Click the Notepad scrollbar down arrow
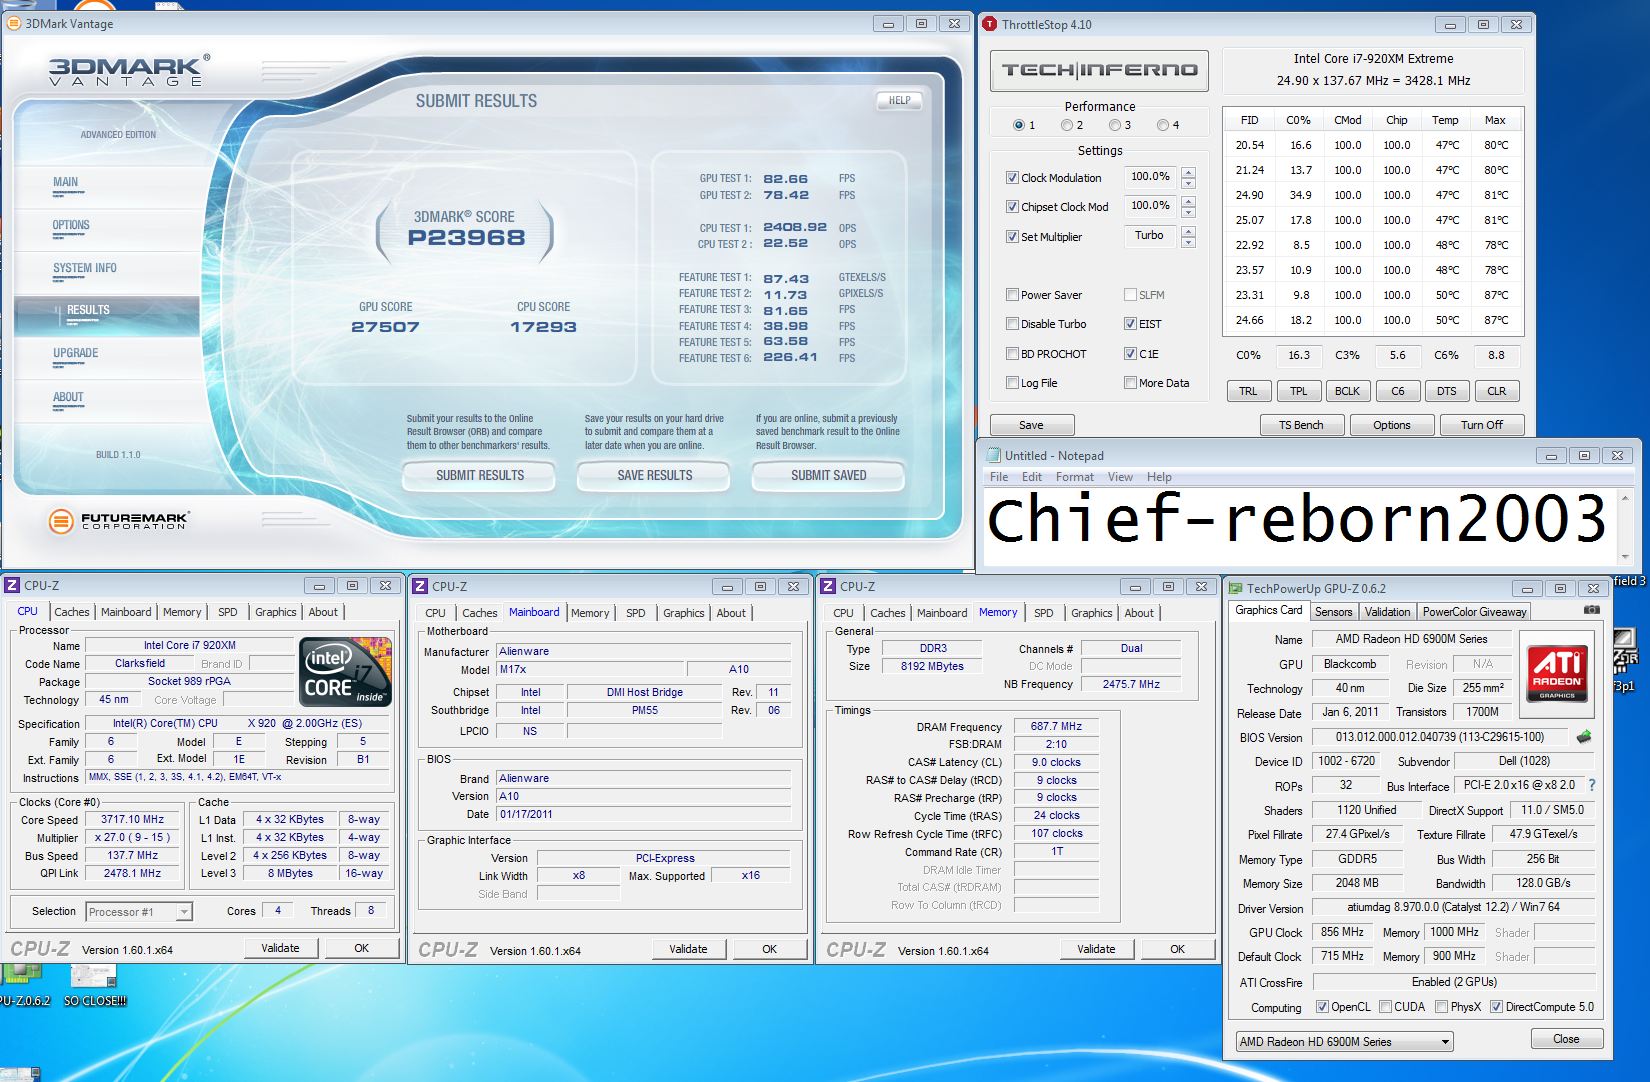This screenshot has height=1082, width=1650. coord(1625,557)
